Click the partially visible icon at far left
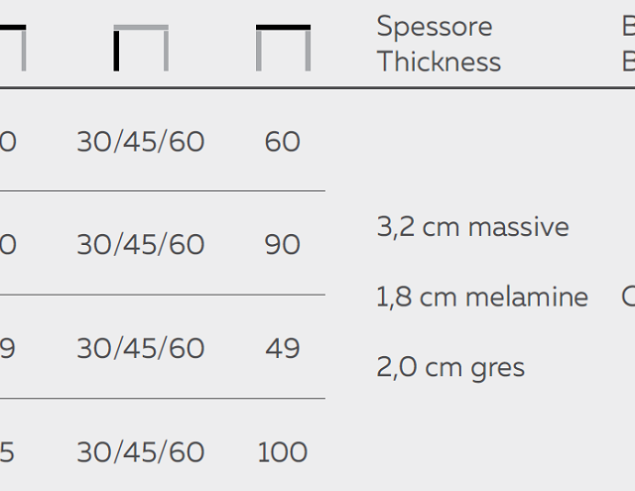 (x=13, y=48)
